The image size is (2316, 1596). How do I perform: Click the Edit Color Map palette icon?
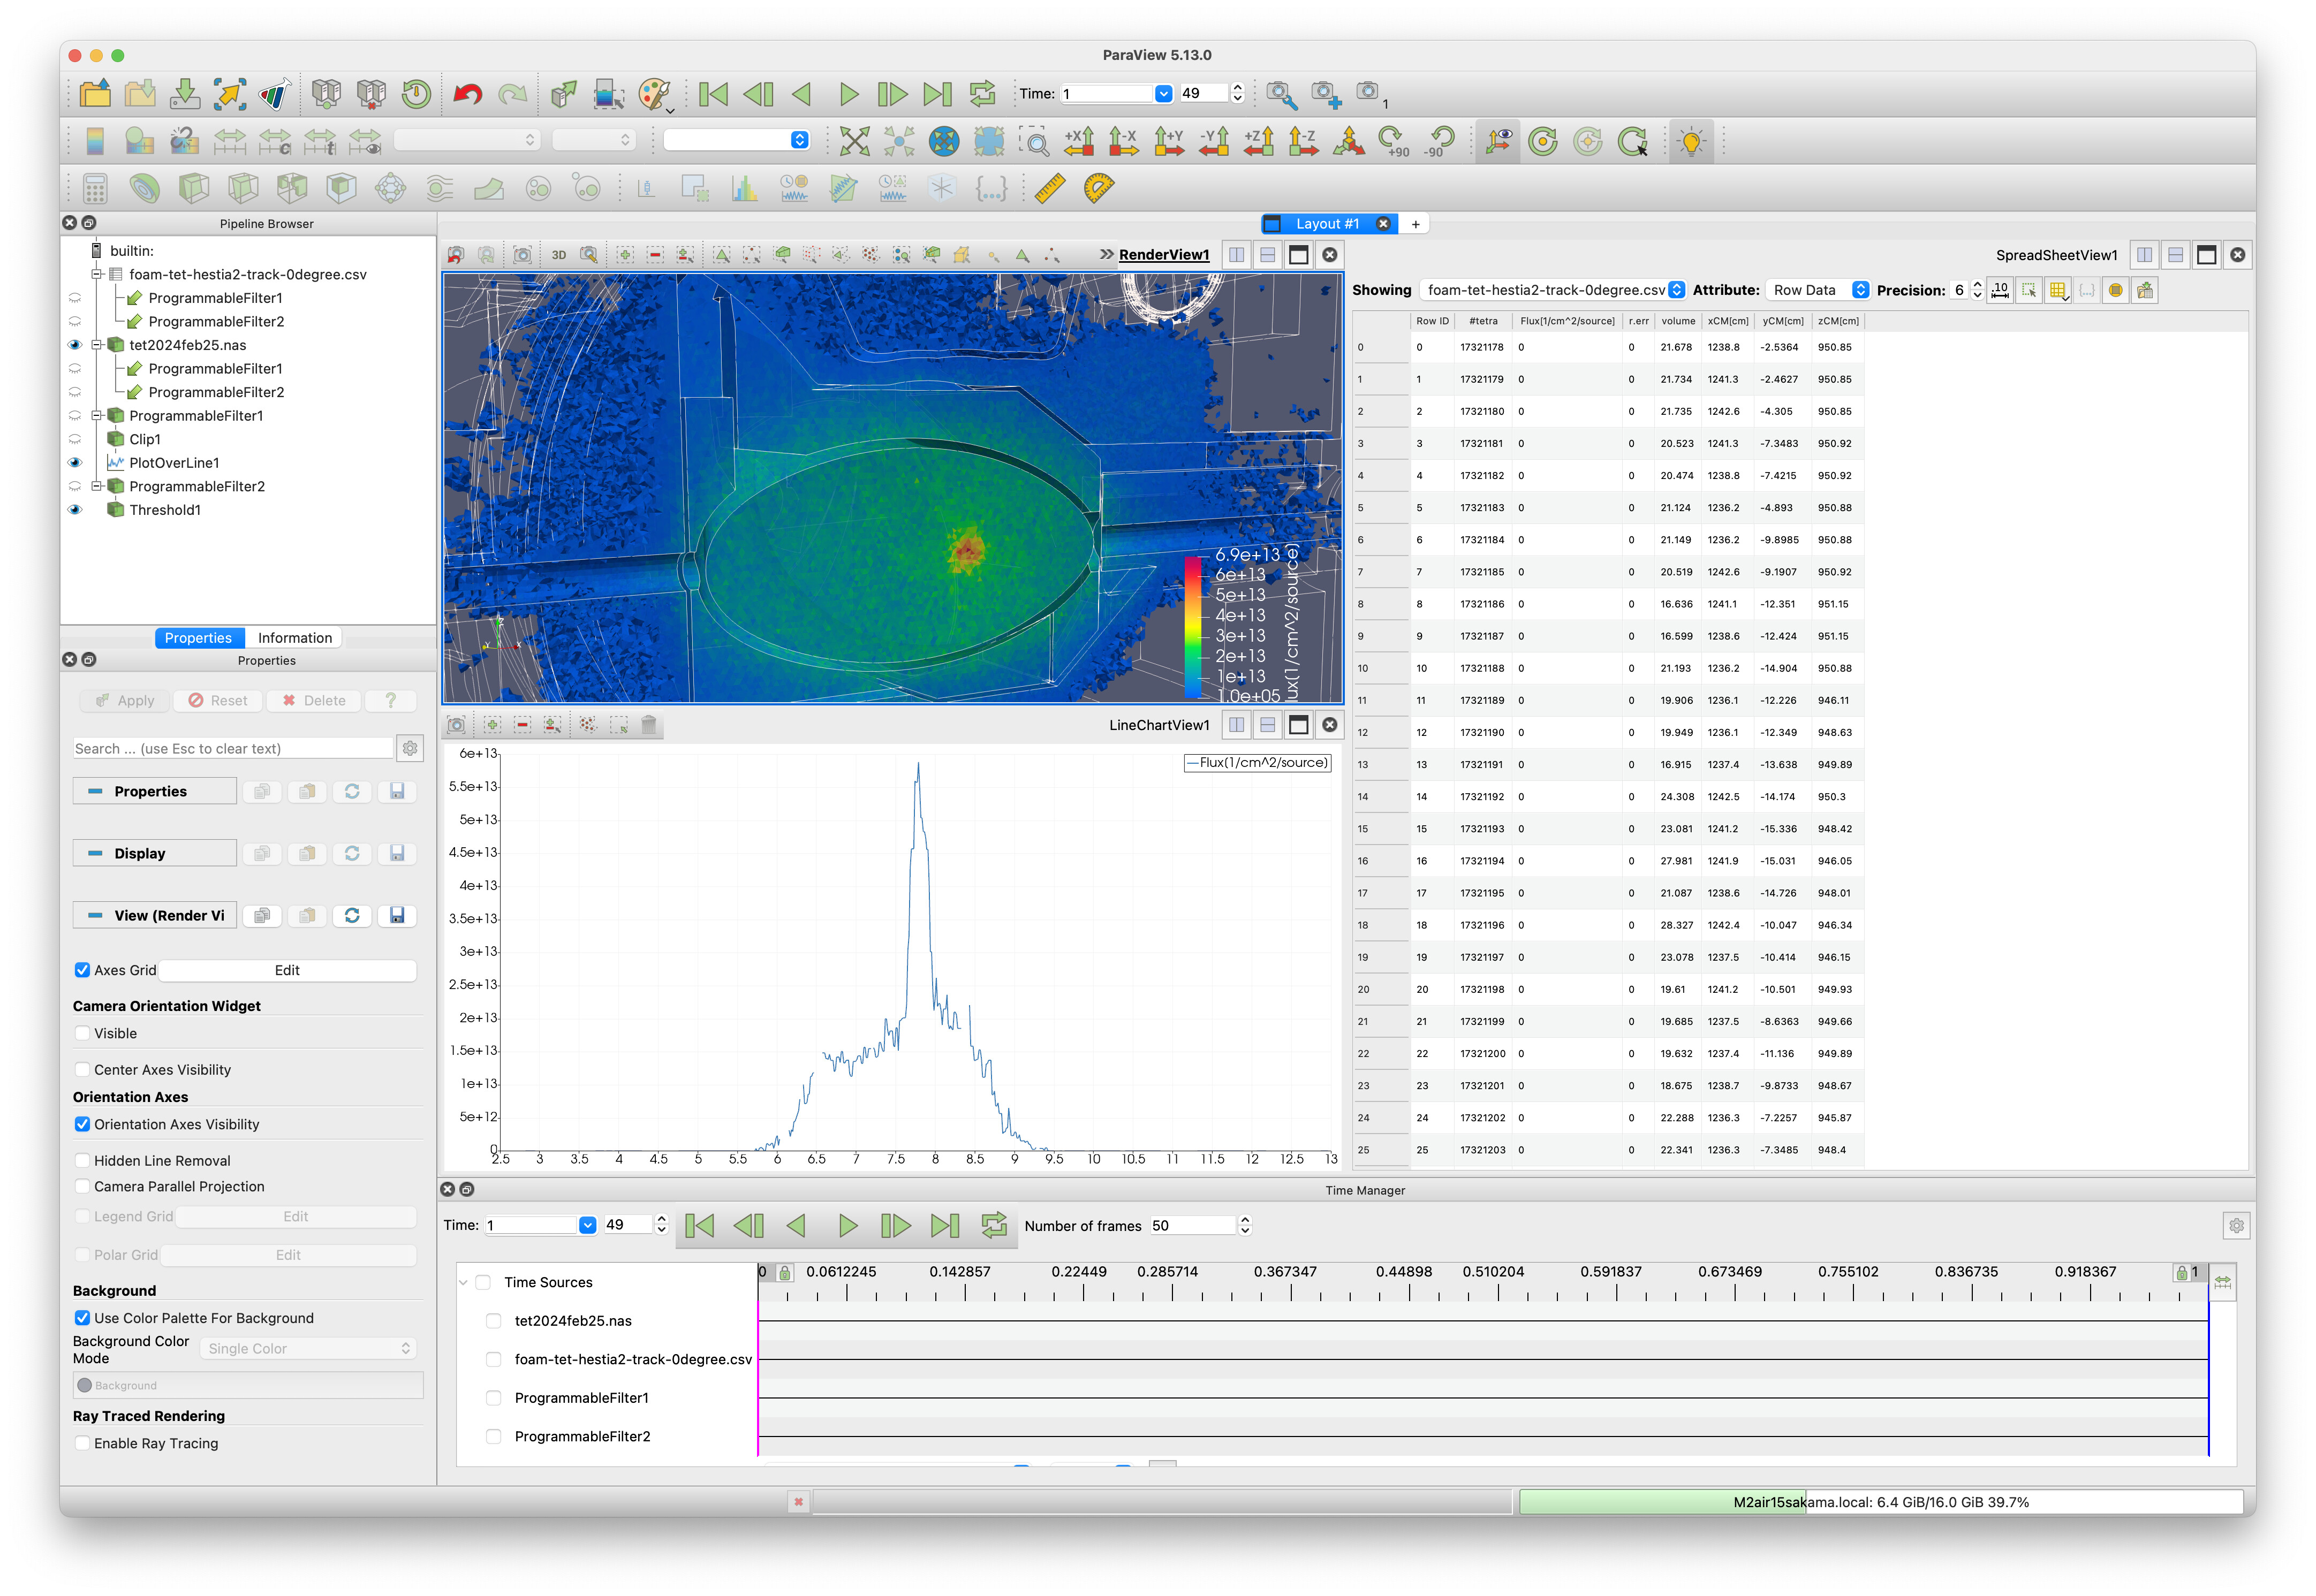click(x=654, y=94)
